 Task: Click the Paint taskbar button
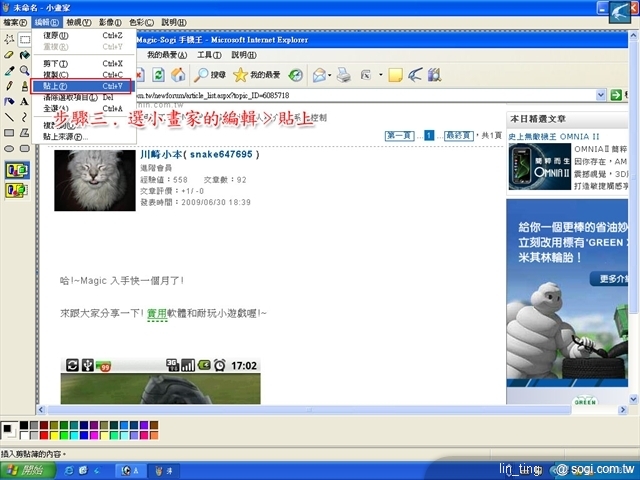162,471
